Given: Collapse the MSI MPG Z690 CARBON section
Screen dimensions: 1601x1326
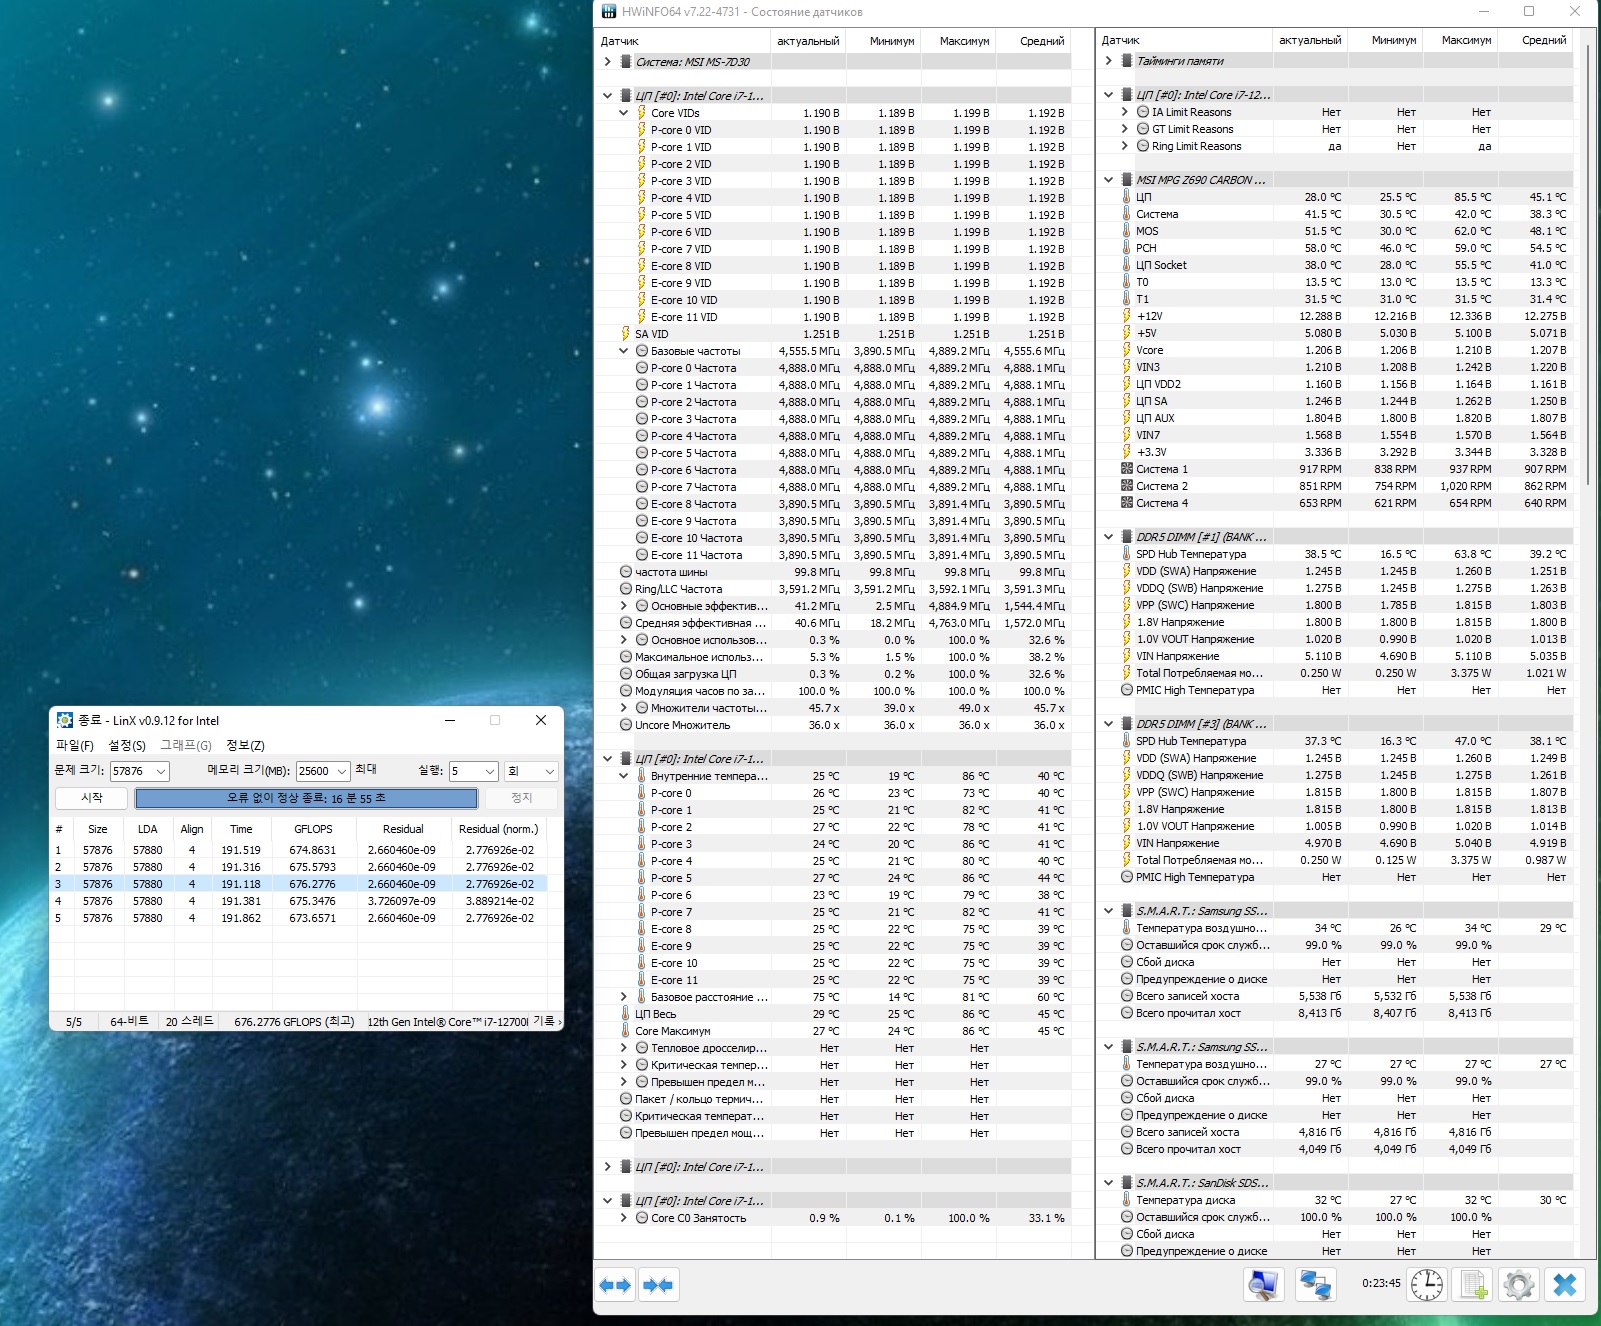Looking at the screenshot, I should pyautogui.click(x=1108, y=180).
